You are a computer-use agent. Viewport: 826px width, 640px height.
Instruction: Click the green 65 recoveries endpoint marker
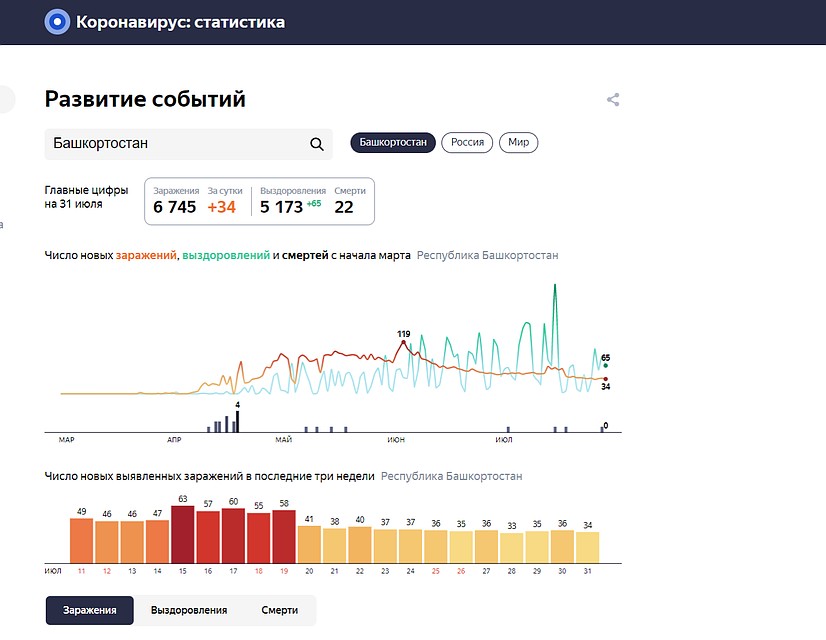tap(606, 366)
